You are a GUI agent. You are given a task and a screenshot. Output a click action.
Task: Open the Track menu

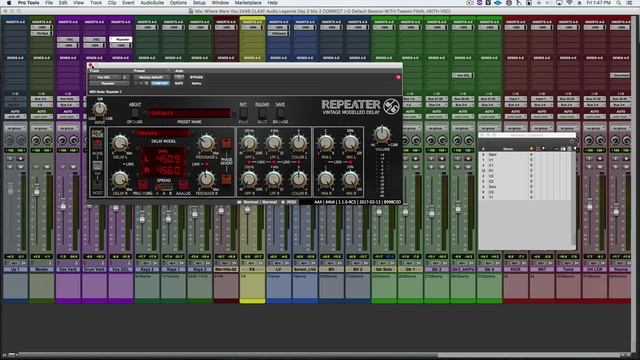(96, 3)
